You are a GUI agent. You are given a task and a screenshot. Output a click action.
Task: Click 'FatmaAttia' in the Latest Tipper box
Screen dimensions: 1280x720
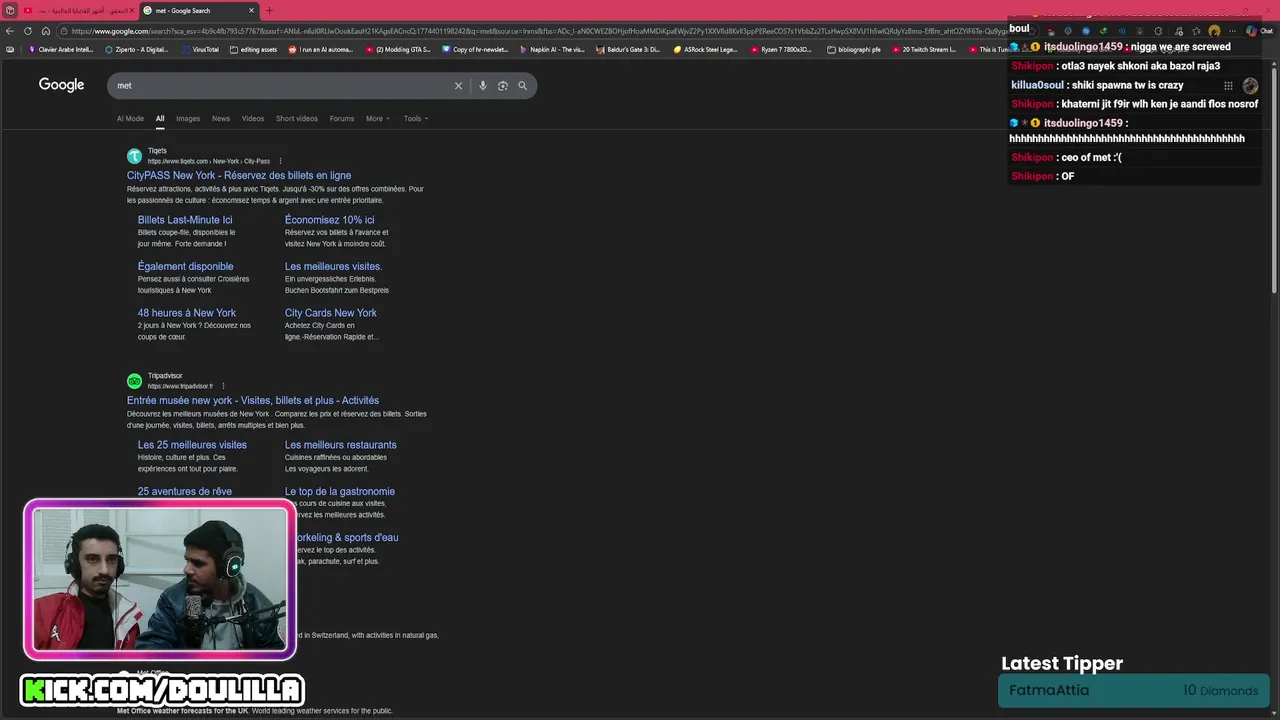point(1049,690)
